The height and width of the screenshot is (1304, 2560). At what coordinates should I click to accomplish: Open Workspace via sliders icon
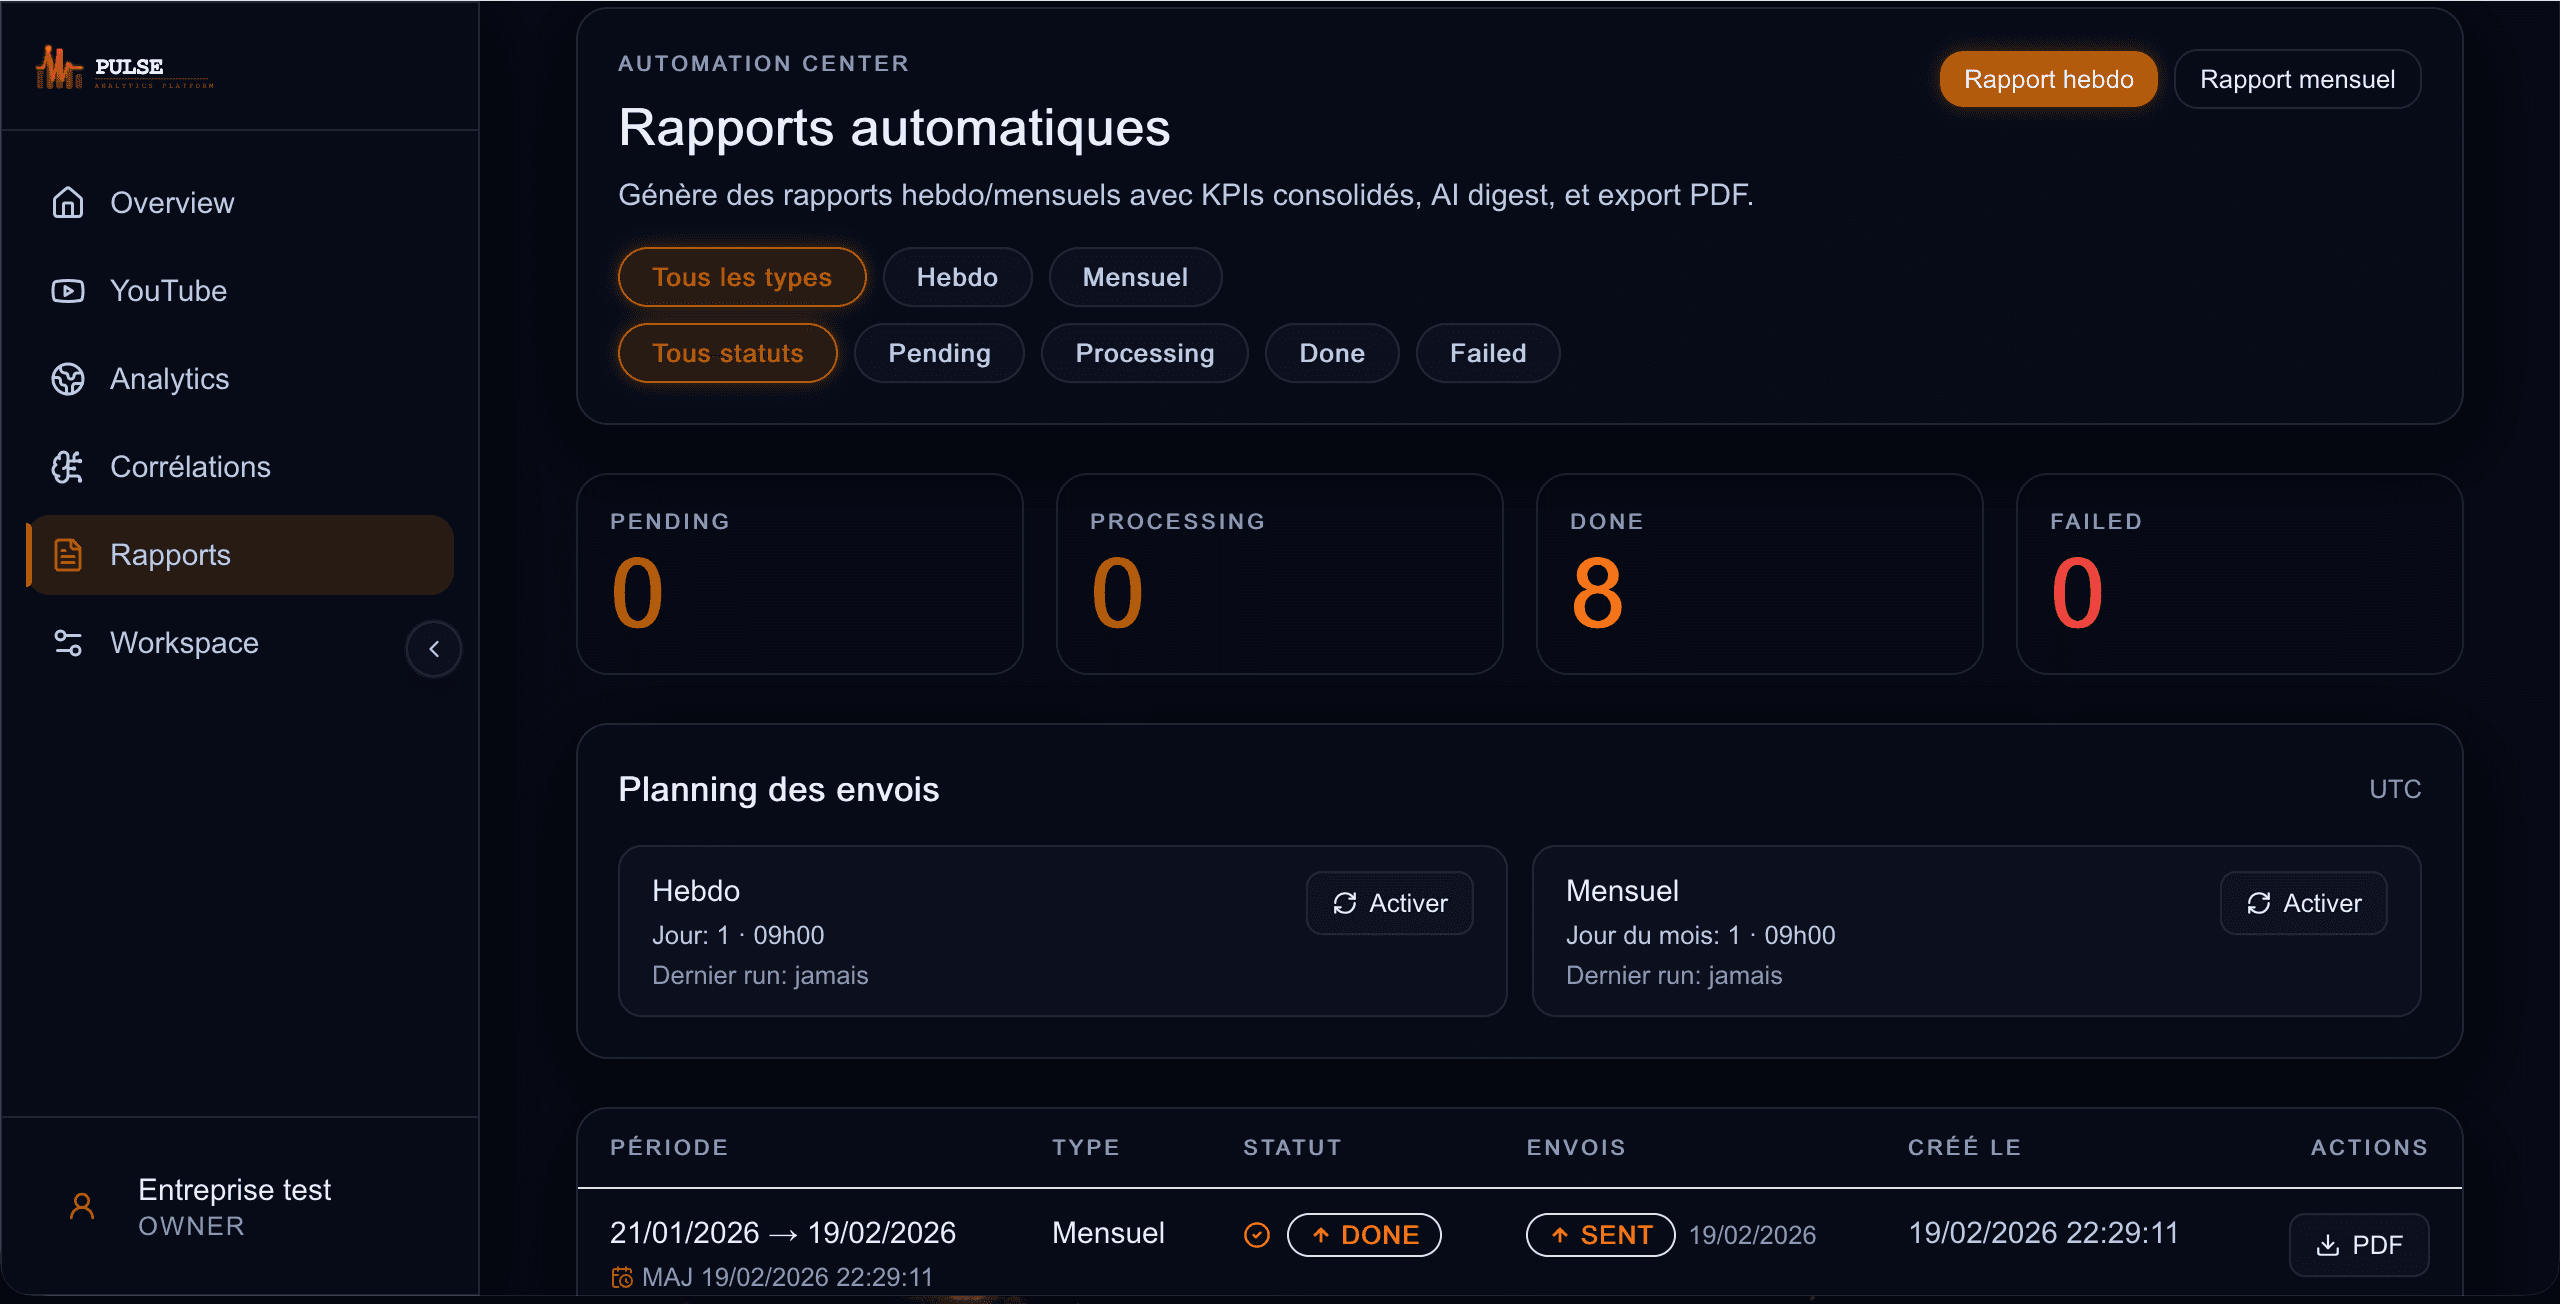pyautogui.click(x=68, y=643)
